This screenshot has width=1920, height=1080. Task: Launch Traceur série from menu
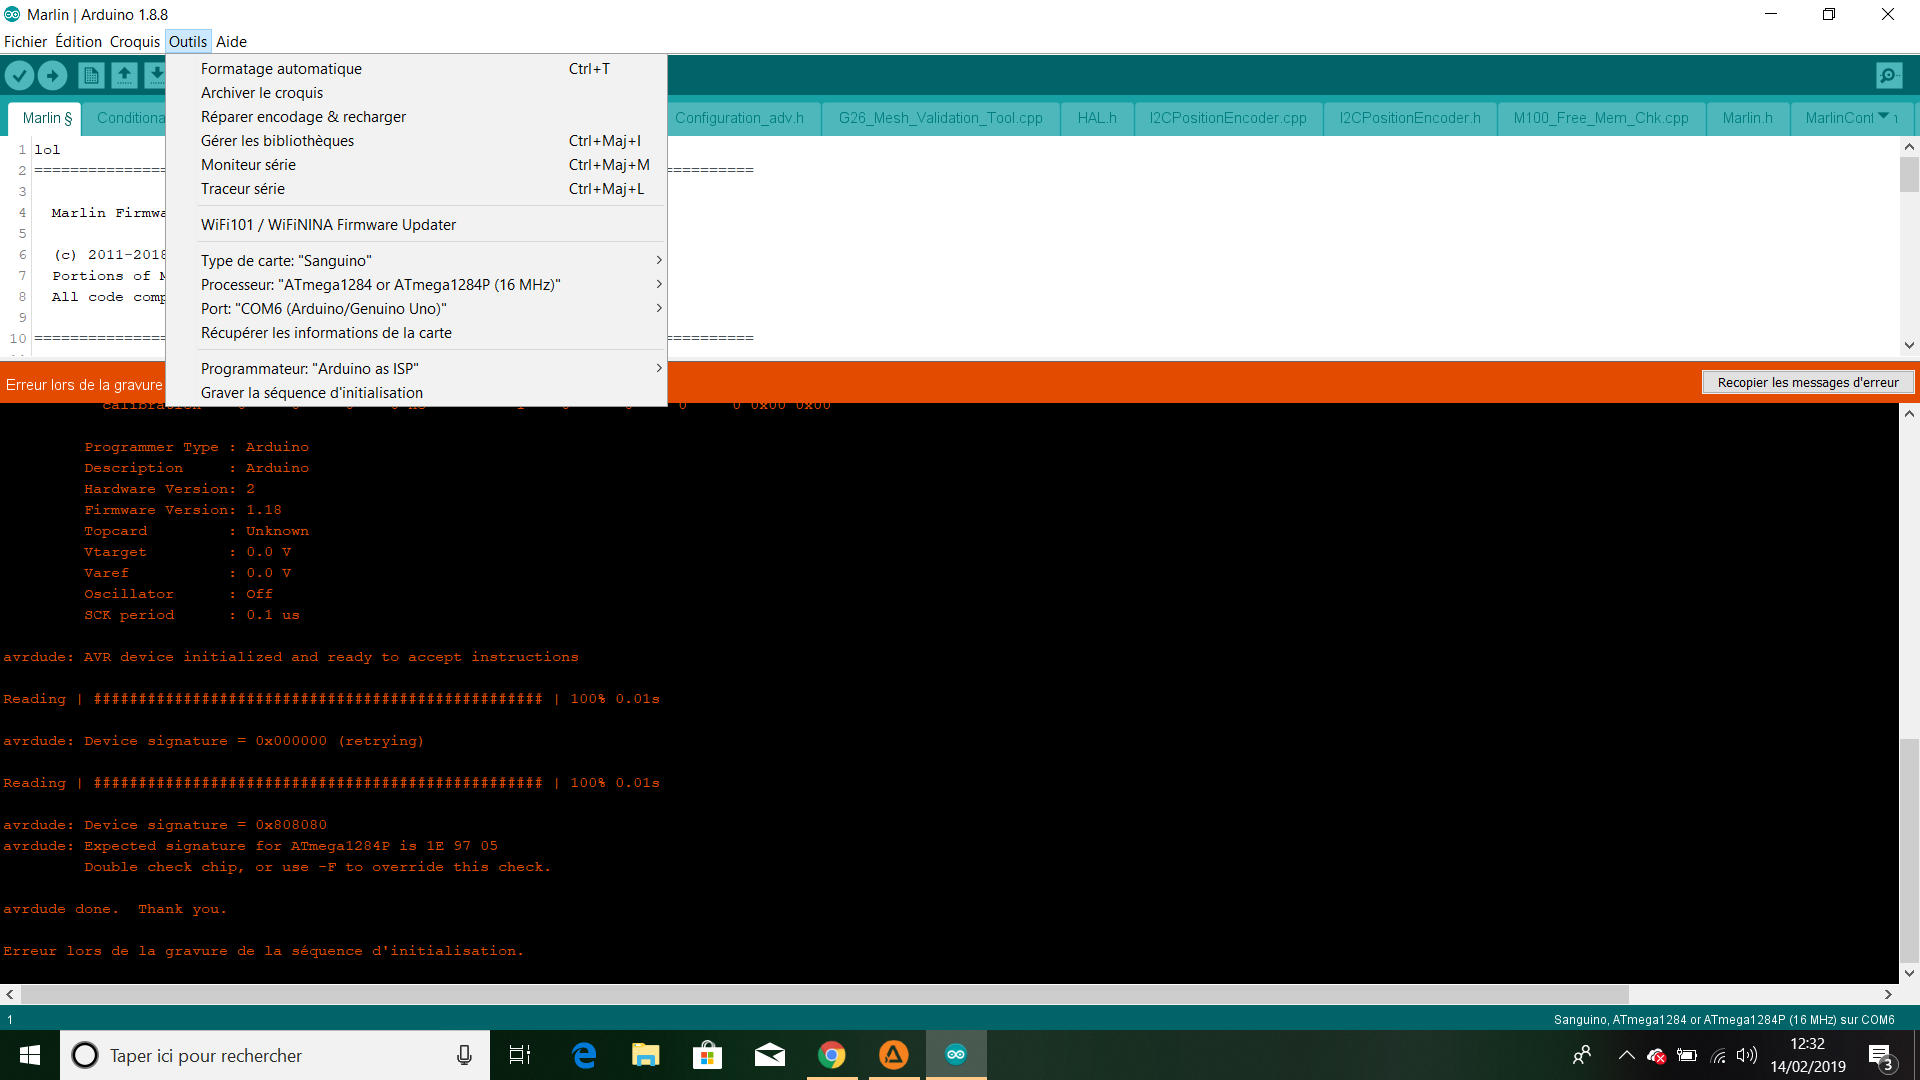[416, 189]
